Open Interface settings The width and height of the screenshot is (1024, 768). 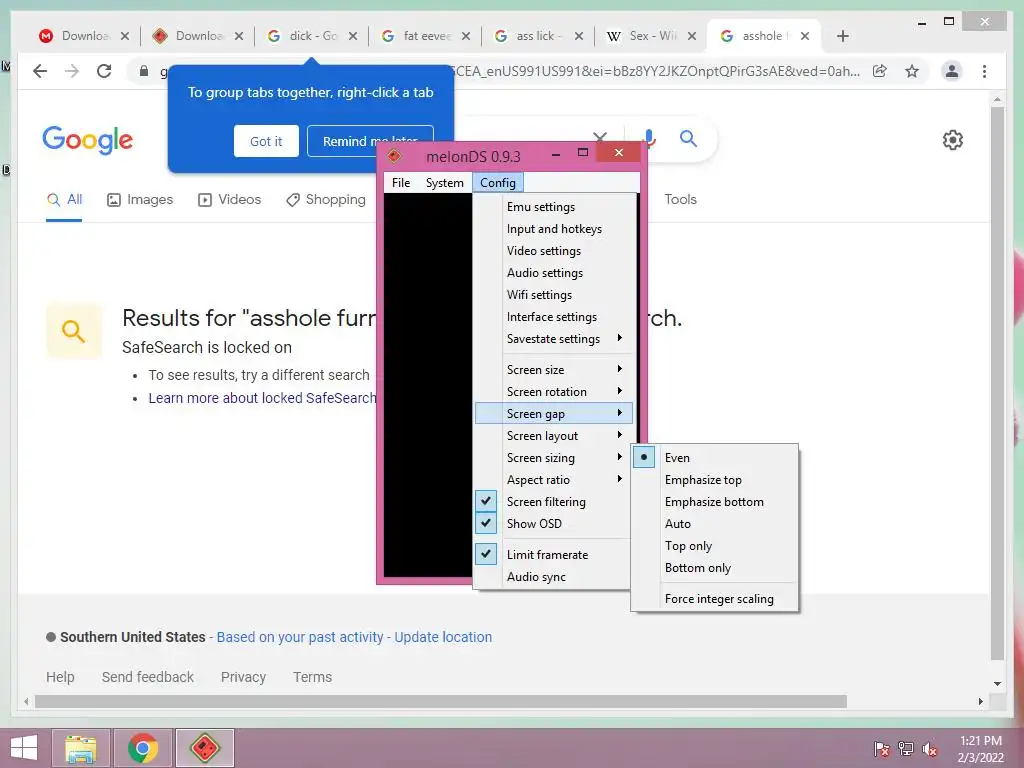[x=552, y=317]
